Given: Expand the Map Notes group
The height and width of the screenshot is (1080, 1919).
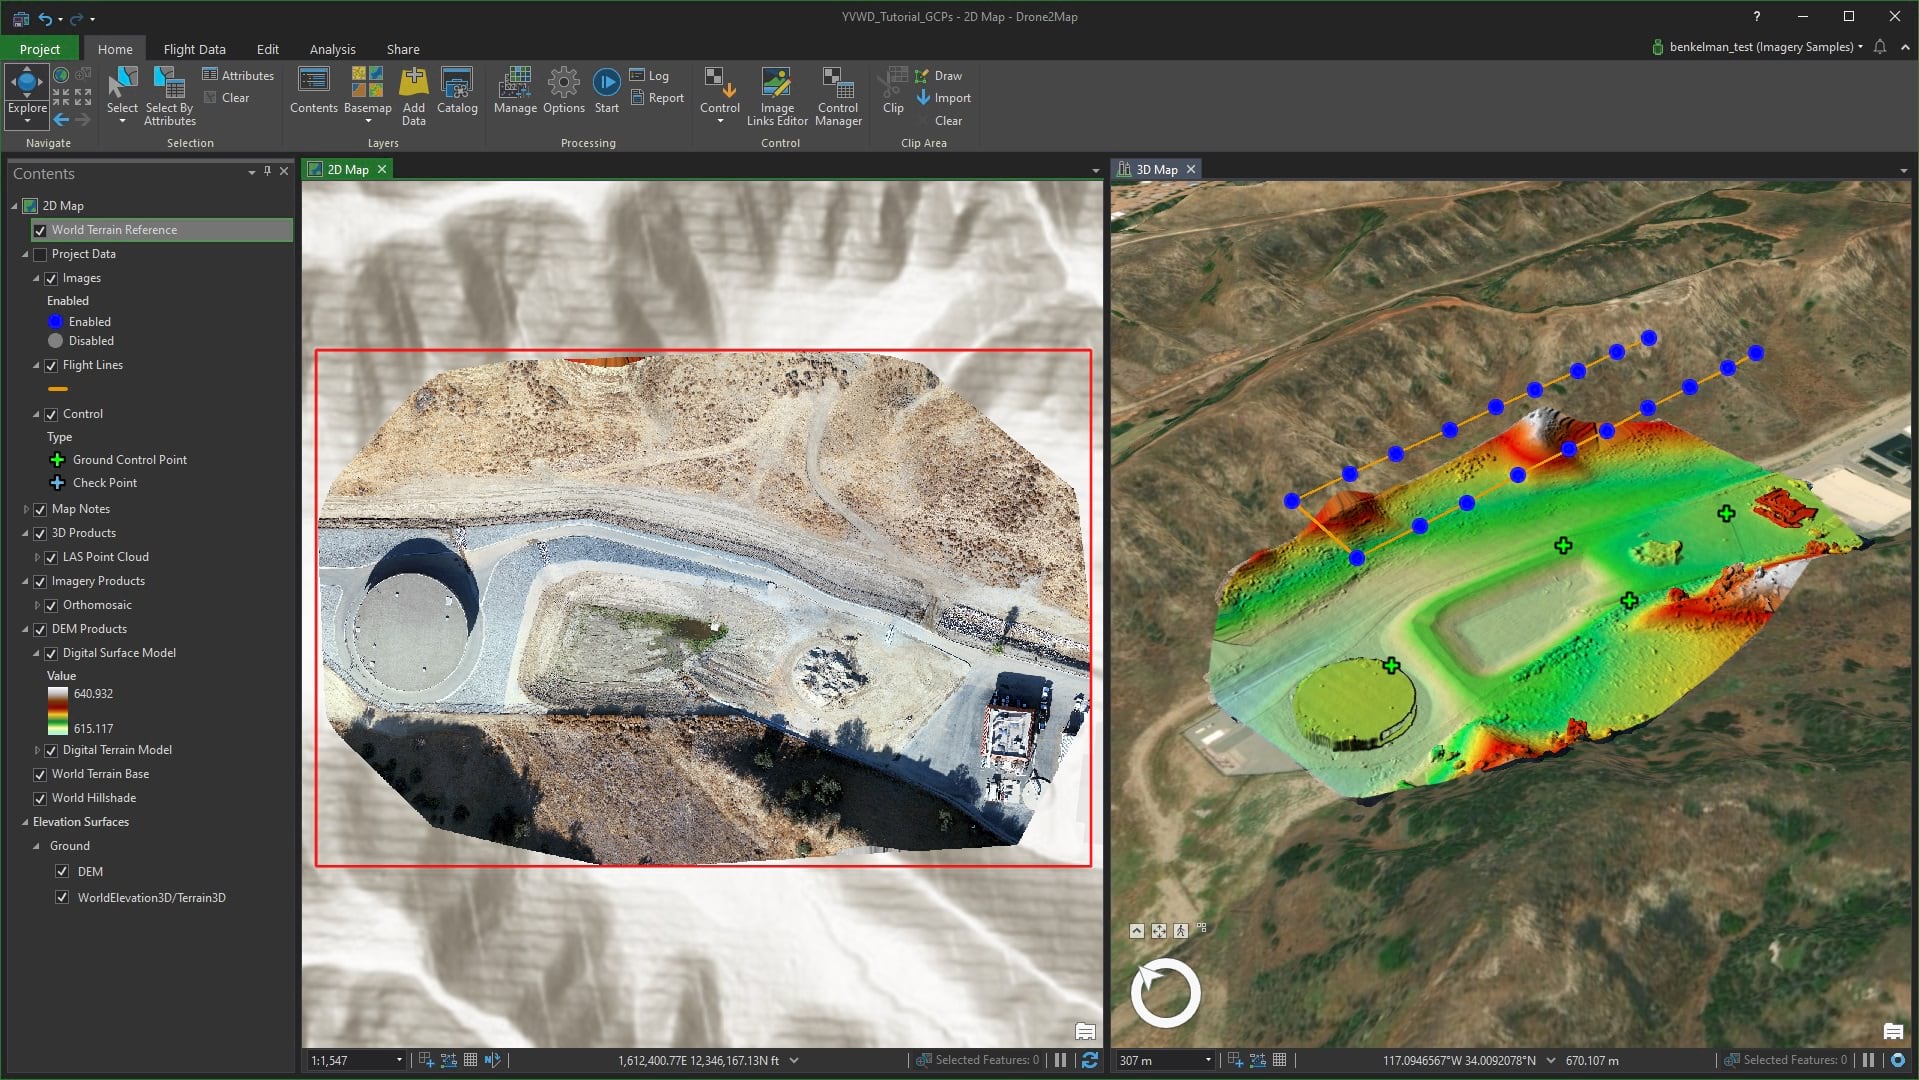Looking at the screenshot, I should click(x=26, y=509).
